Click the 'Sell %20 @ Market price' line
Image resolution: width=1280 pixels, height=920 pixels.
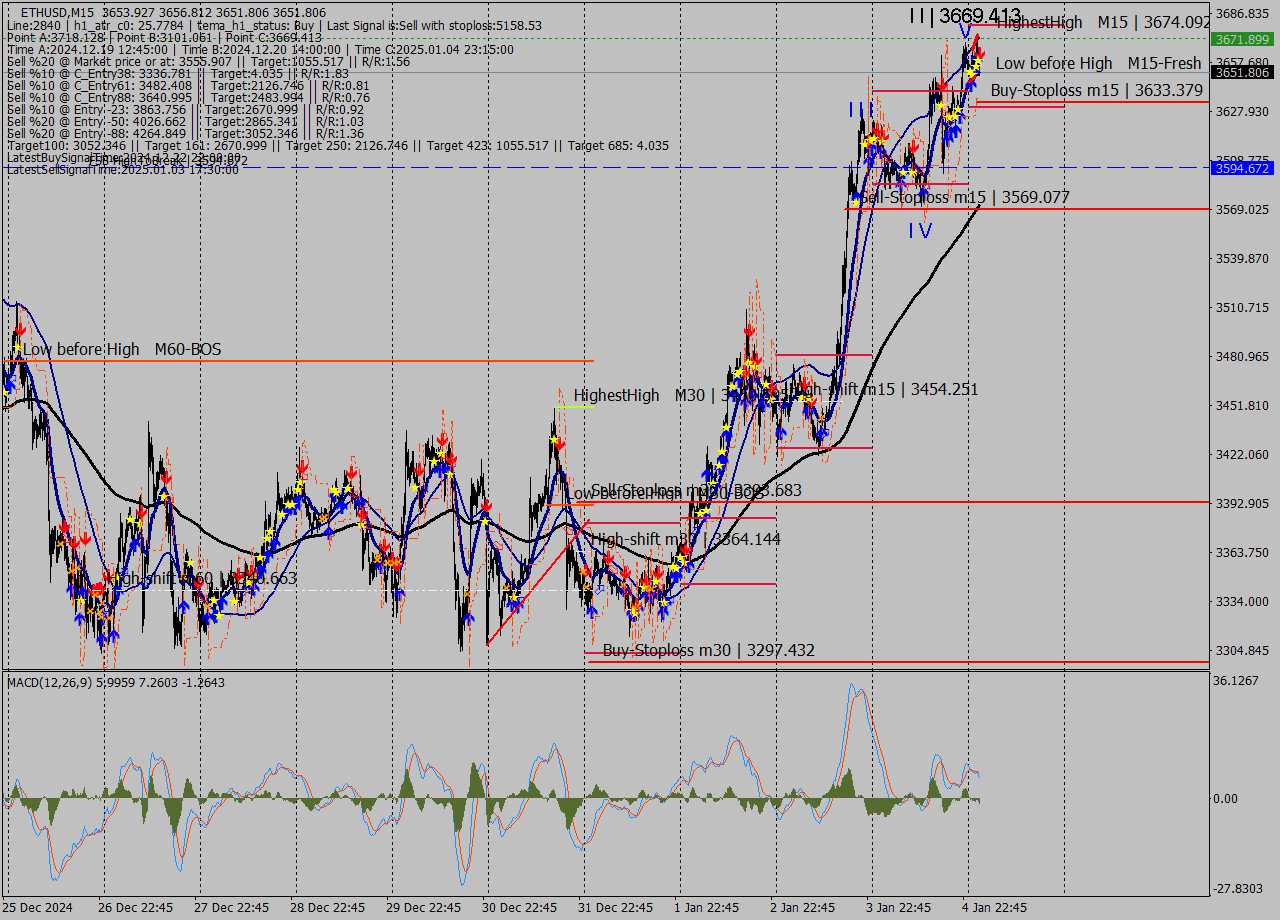pos(208,61)
